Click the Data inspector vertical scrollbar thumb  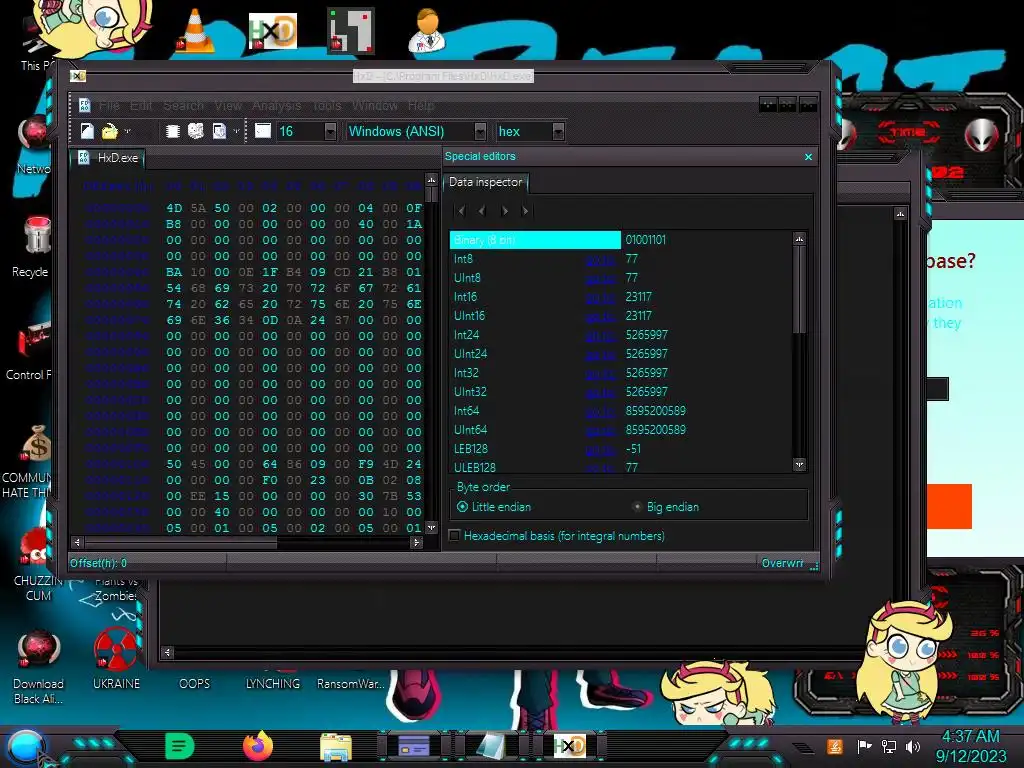(799, 288)
